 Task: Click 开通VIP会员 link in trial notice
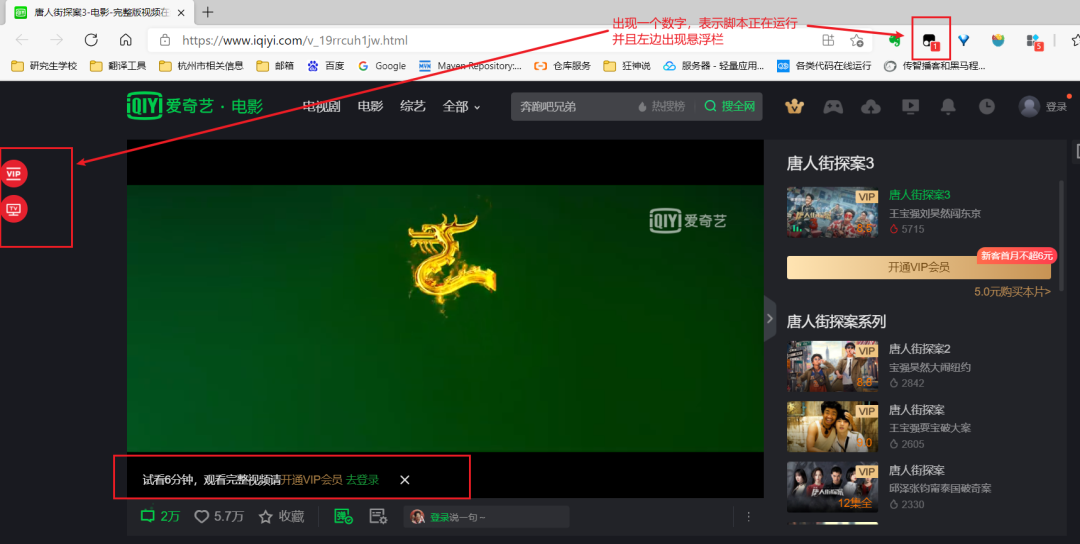pyautogui.click(x=311, y=479)
